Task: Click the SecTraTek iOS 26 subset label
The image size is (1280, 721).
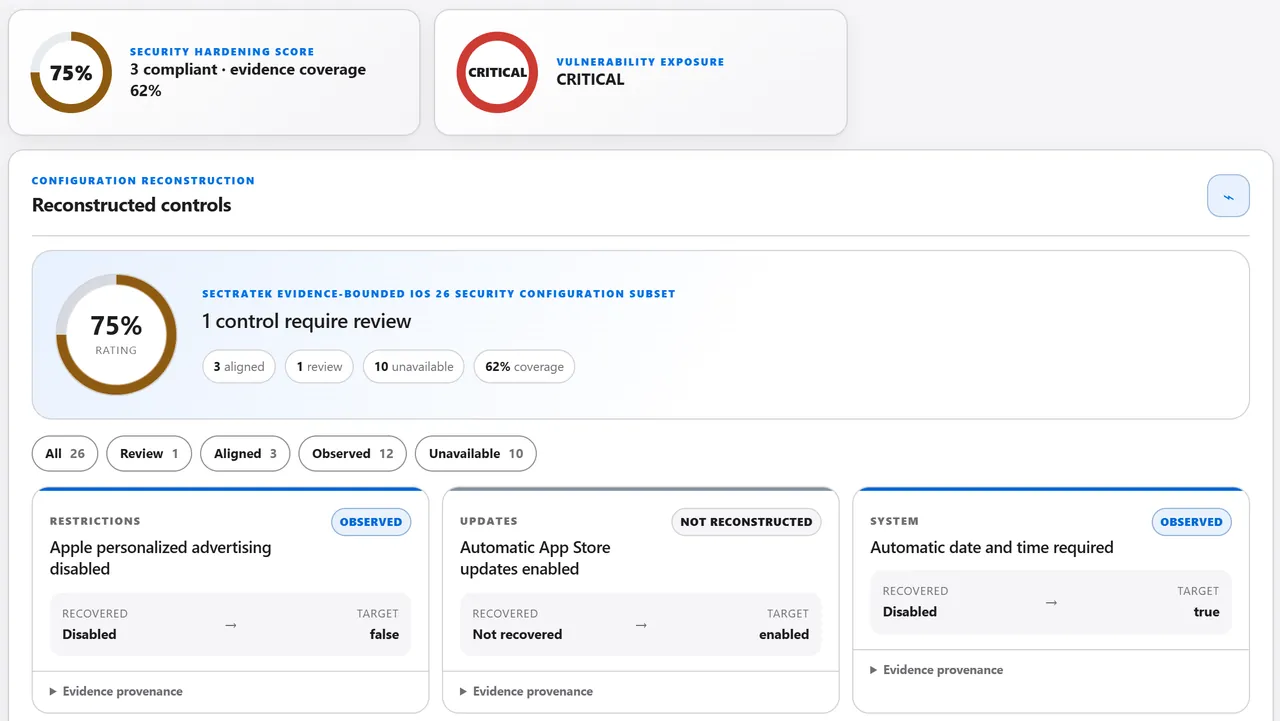Action: (x=439, y=294)
